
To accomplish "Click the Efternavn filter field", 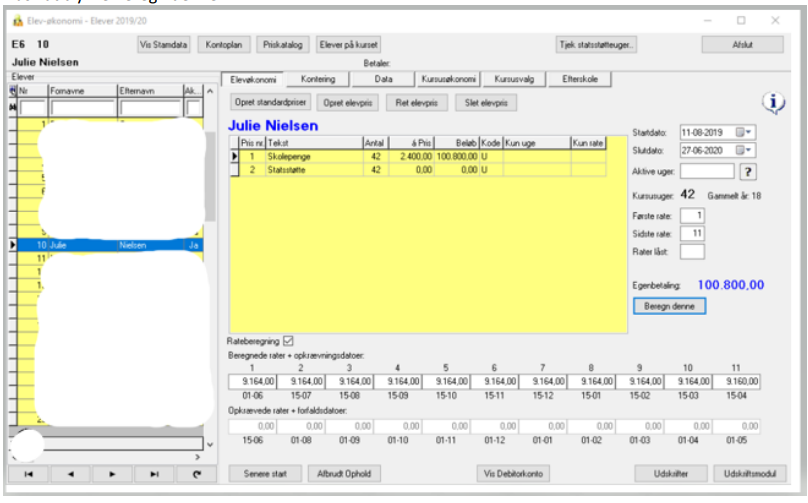I will point(150,108).
